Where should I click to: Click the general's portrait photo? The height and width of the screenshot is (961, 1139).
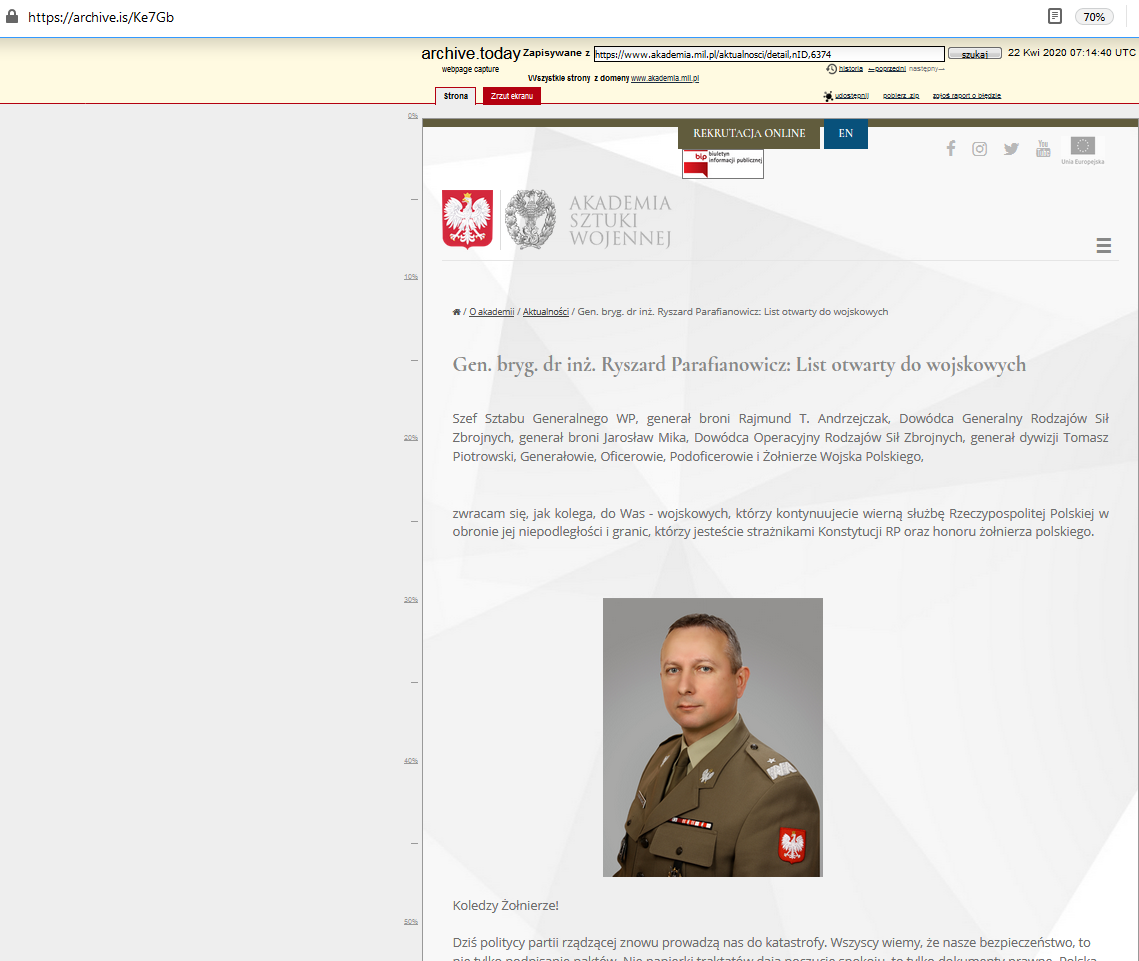[712, 737]
